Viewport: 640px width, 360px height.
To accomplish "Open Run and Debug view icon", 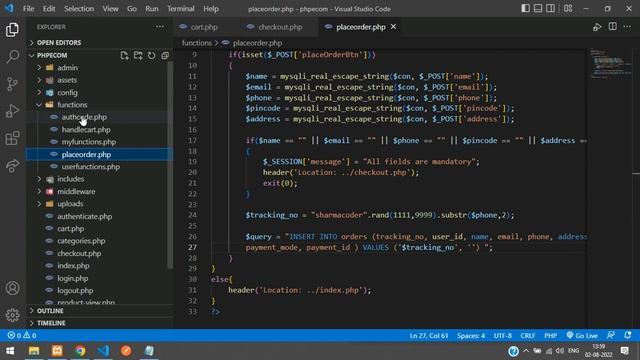I will tap(12, 111).
